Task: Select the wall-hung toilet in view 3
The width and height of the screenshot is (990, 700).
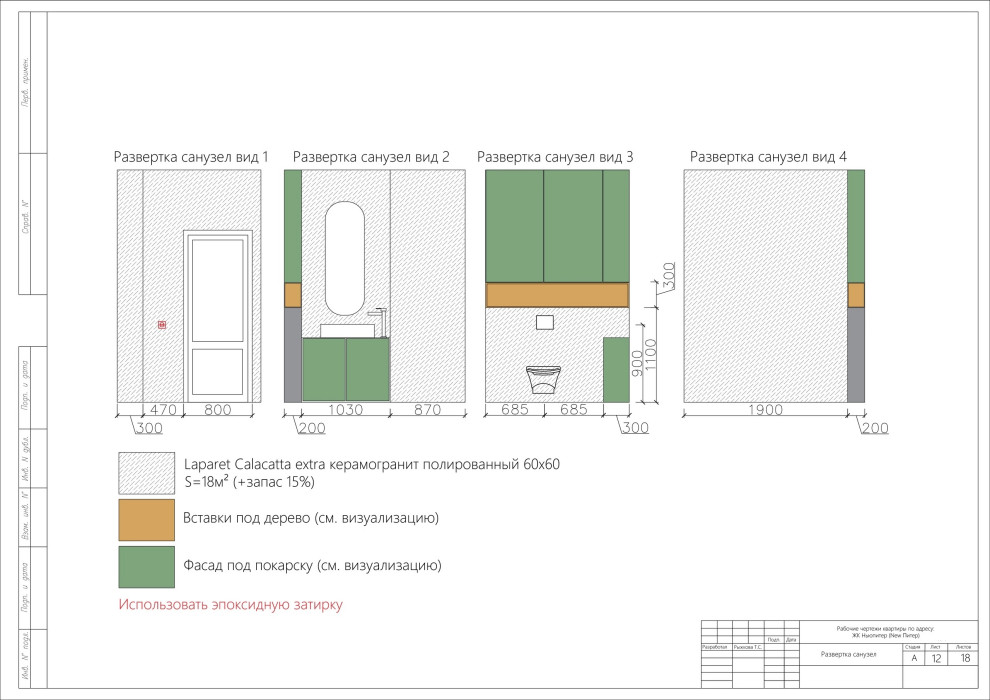Action: (x=544, y=380)
